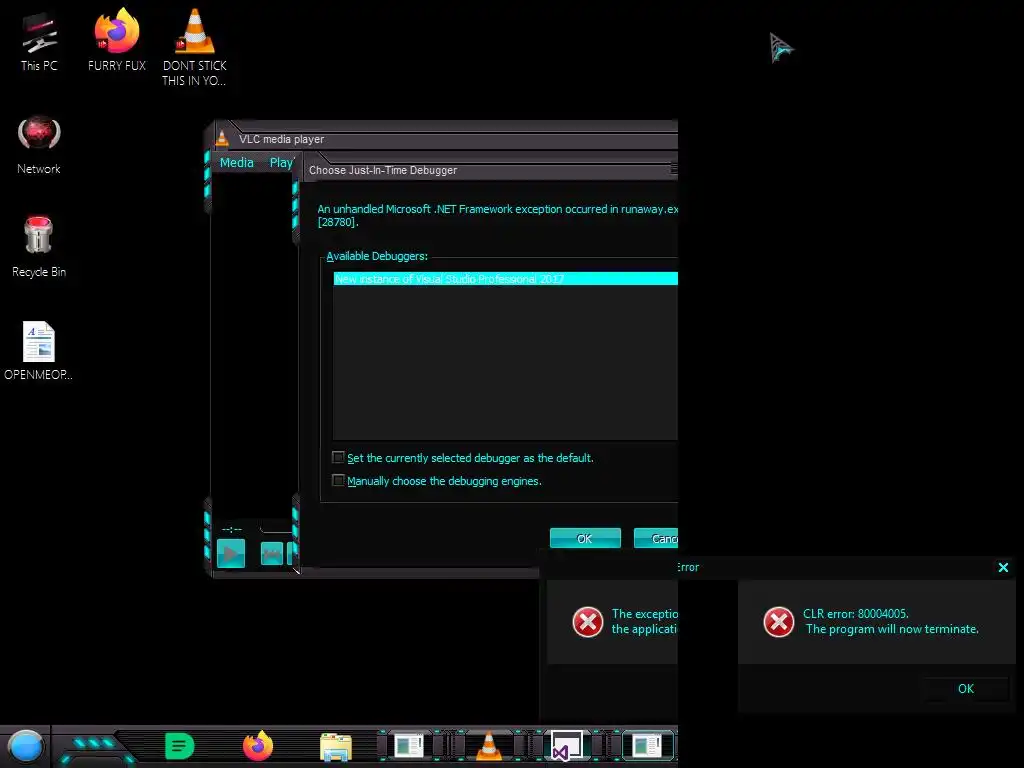Select the last window-thumbnail taskbar item
Image resolution: width=1024 pixels, height=768 pixels.
tap(647, 746)
